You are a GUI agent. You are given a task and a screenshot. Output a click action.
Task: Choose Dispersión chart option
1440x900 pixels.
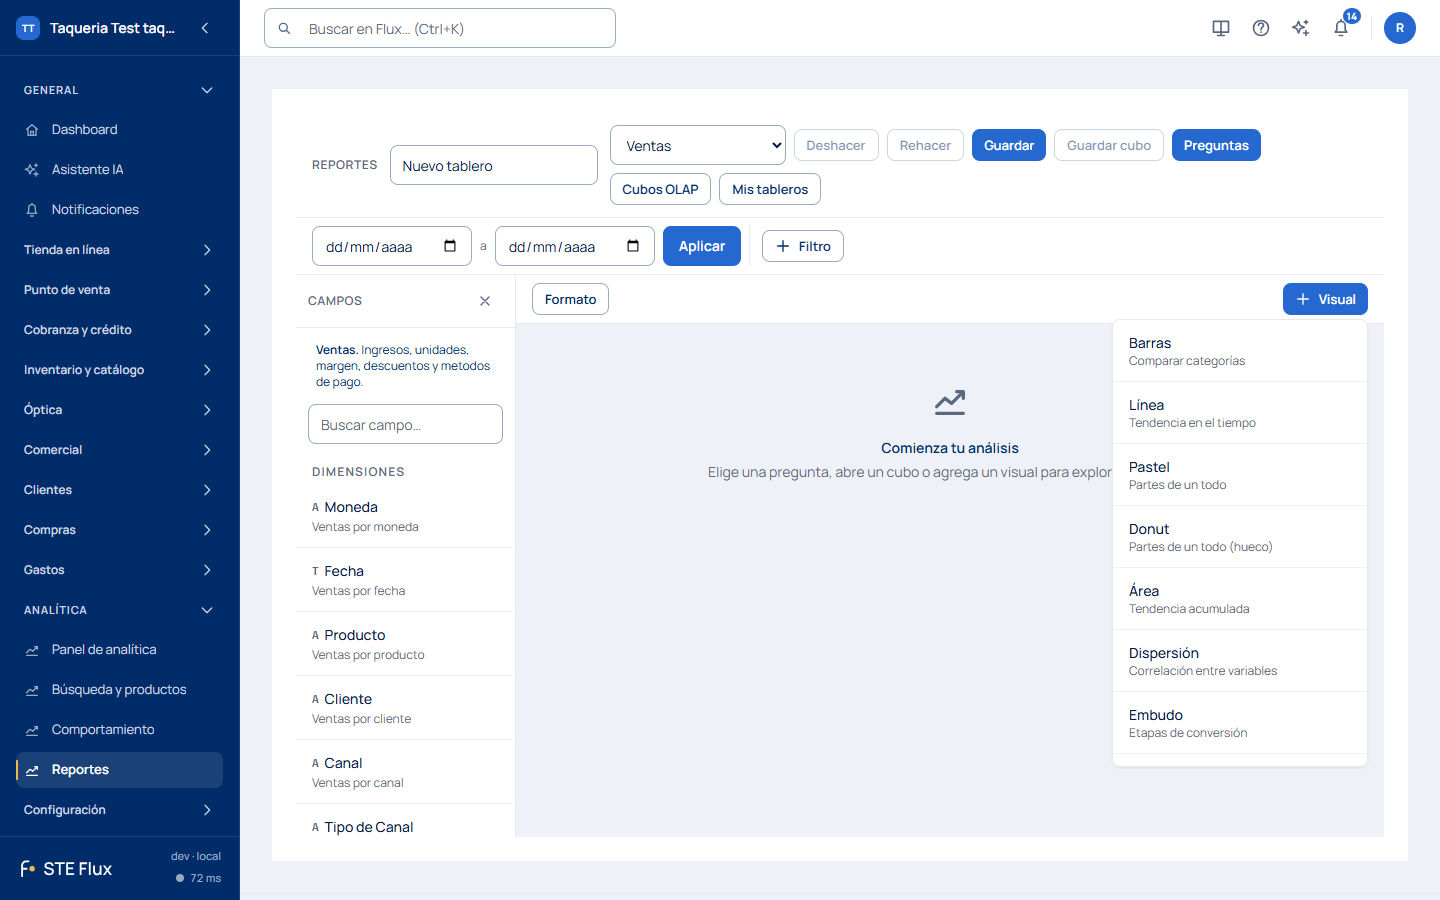pyautogui.click(x=1240, y=661)
